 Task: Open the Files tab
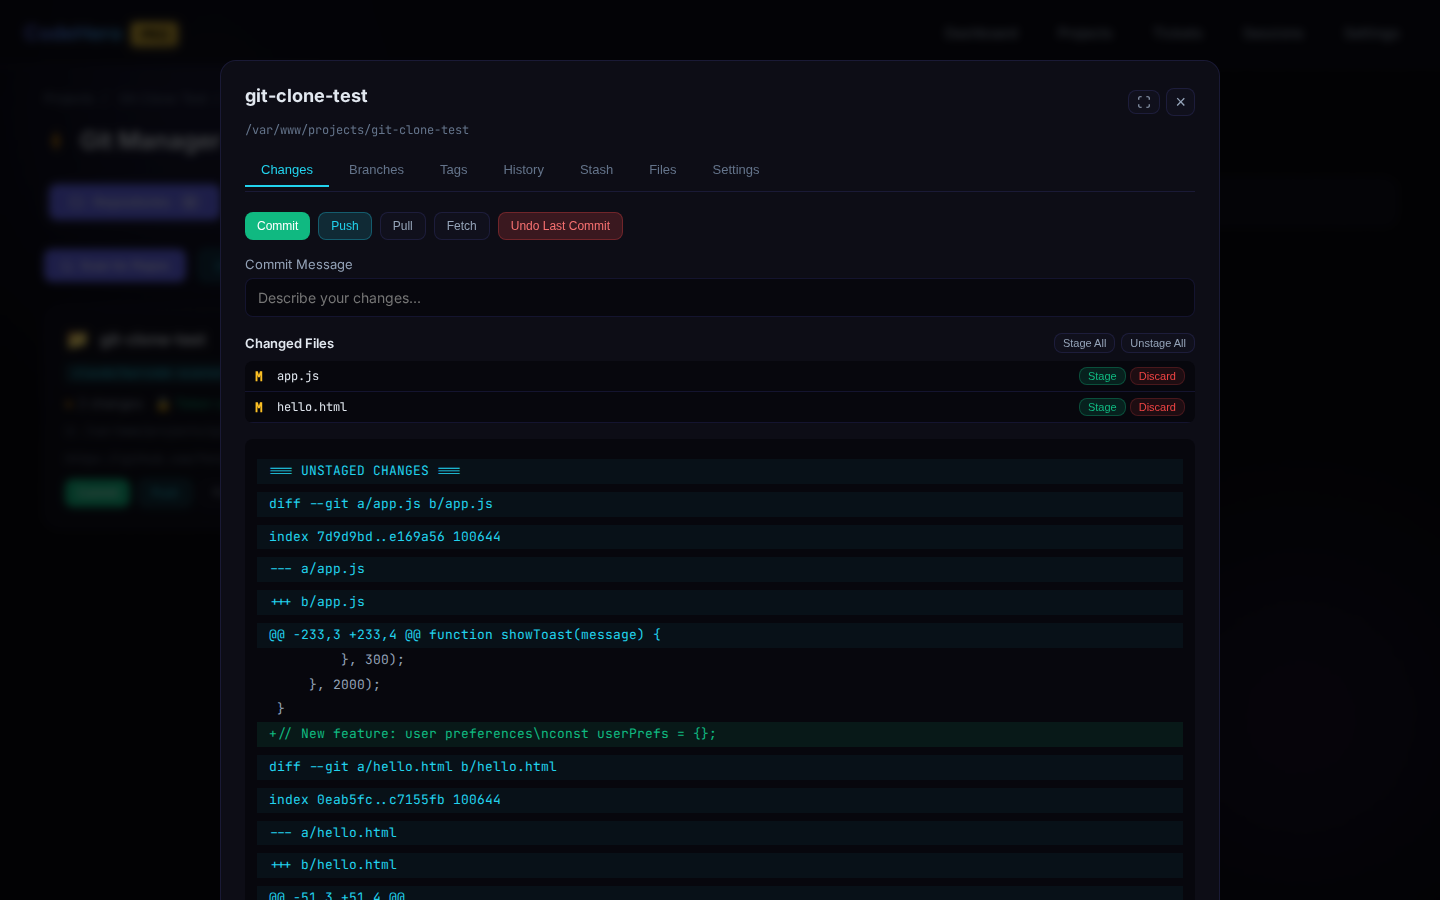662,170
